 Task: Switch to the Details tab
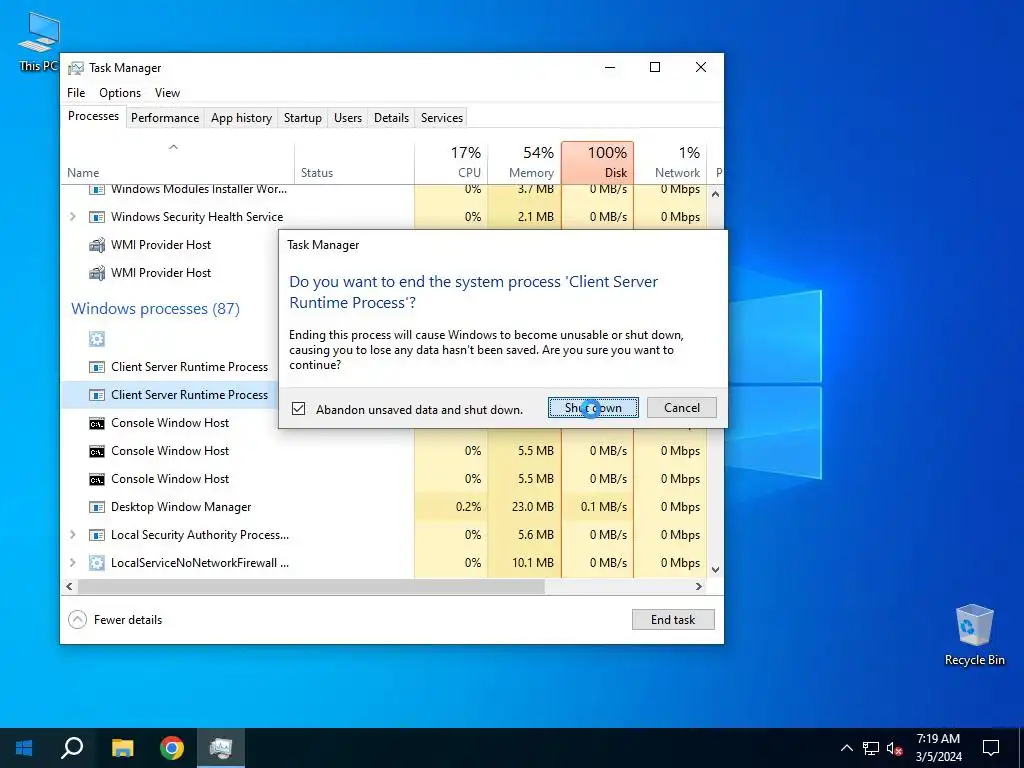pyautogui.click(x=391, y=118)
